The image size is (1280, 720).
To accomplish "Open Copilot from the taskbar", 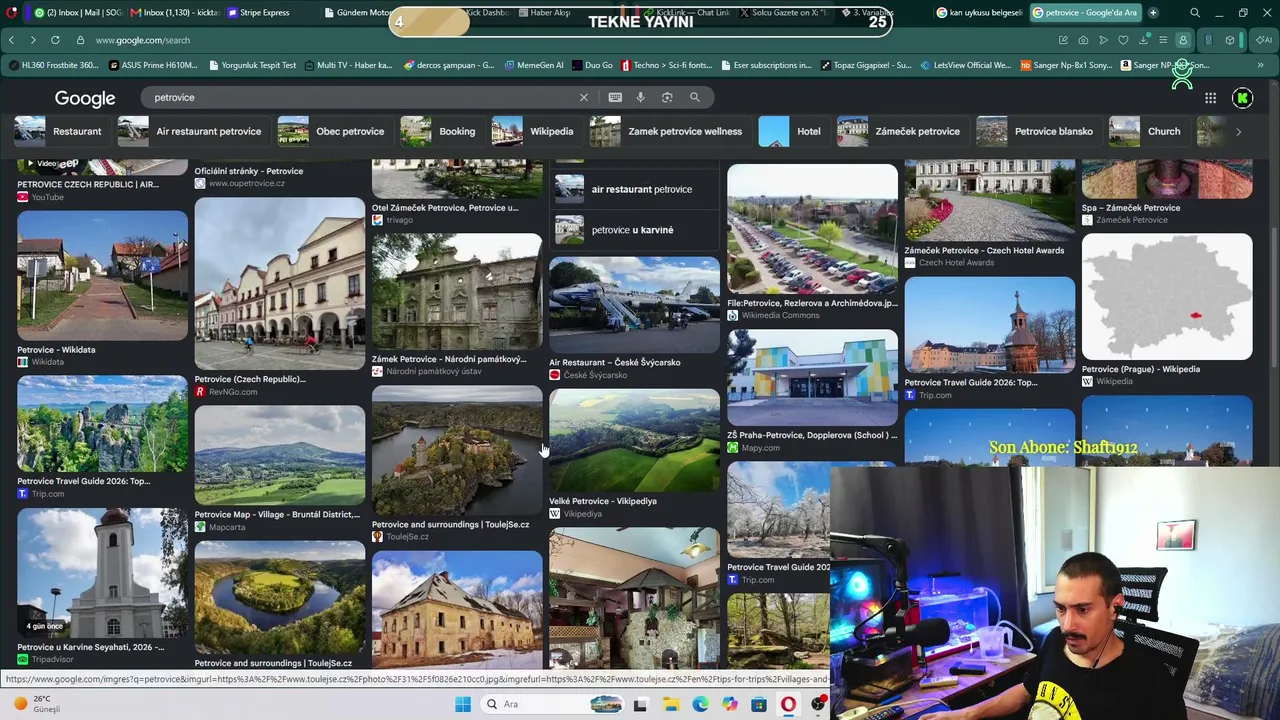I will (730, 704).
